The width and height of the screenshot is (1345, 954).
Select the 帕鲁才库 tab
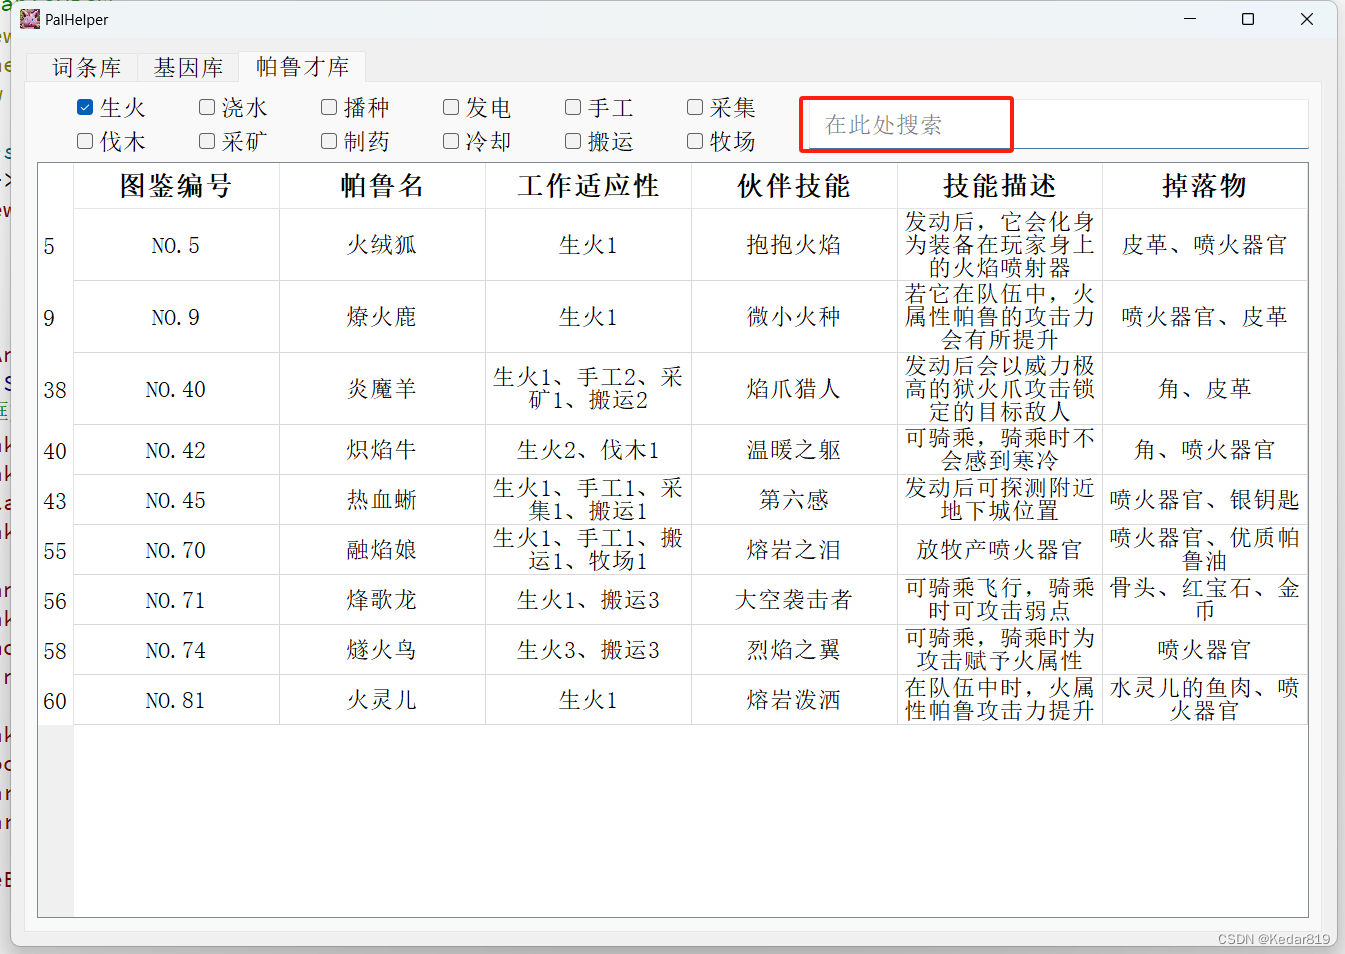(x=302, y=66)
